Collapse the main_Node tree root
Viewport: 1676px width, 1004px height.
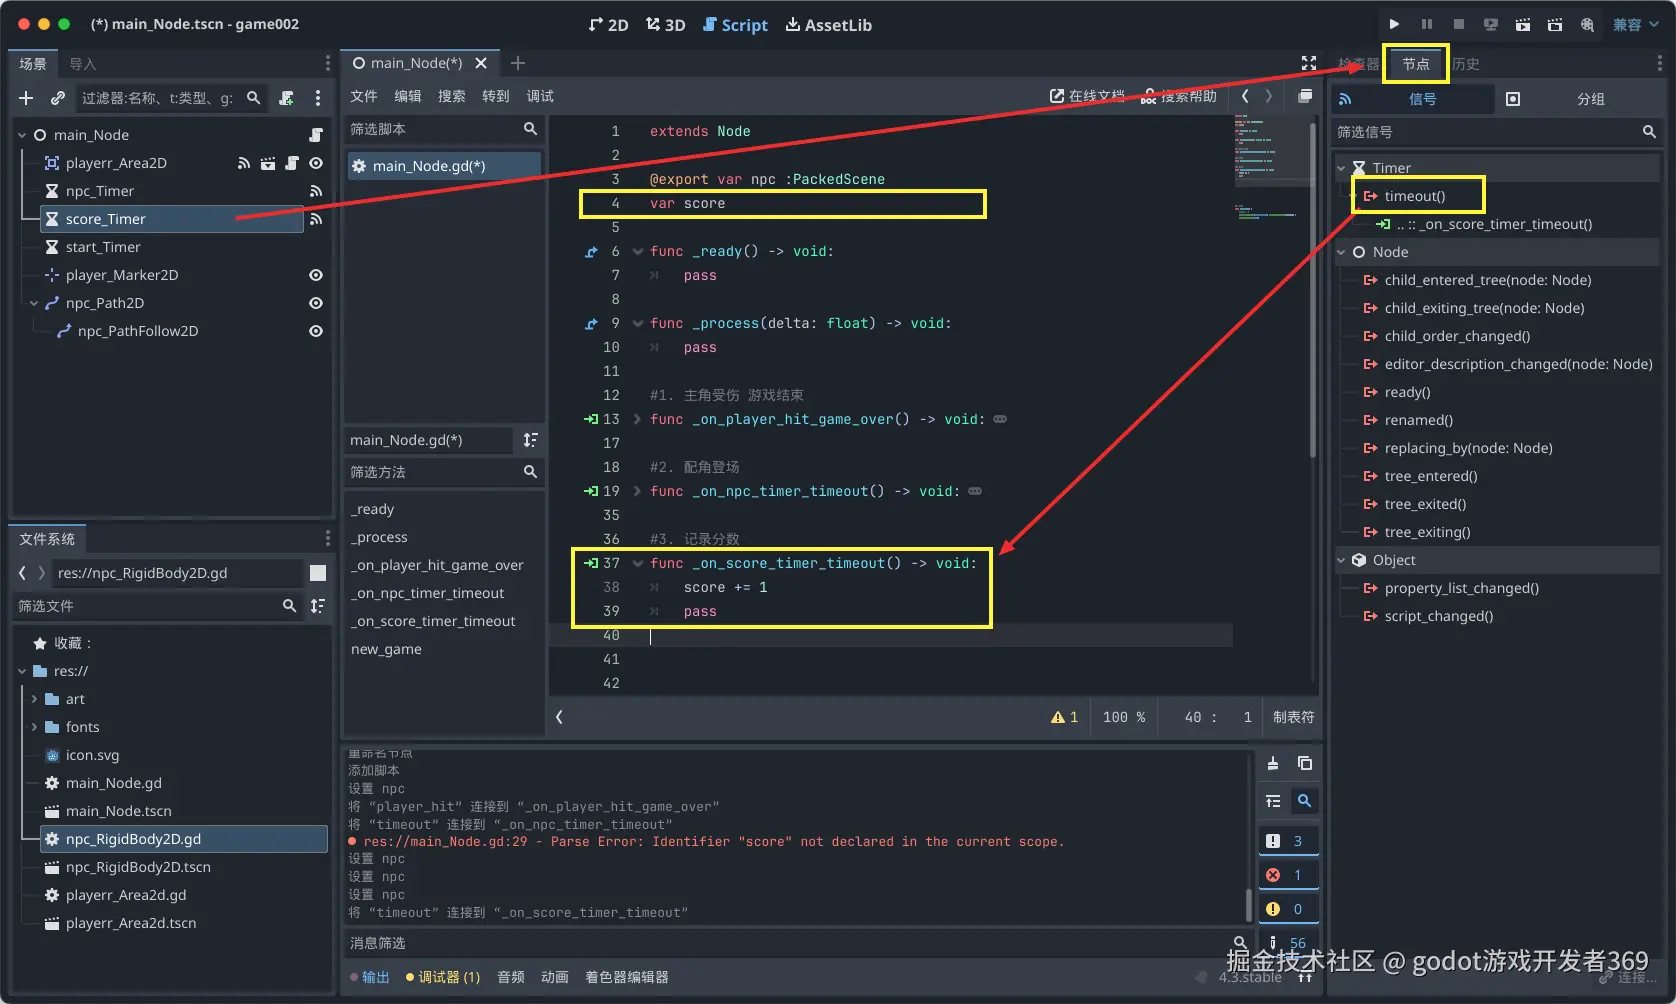coord(22,135)
